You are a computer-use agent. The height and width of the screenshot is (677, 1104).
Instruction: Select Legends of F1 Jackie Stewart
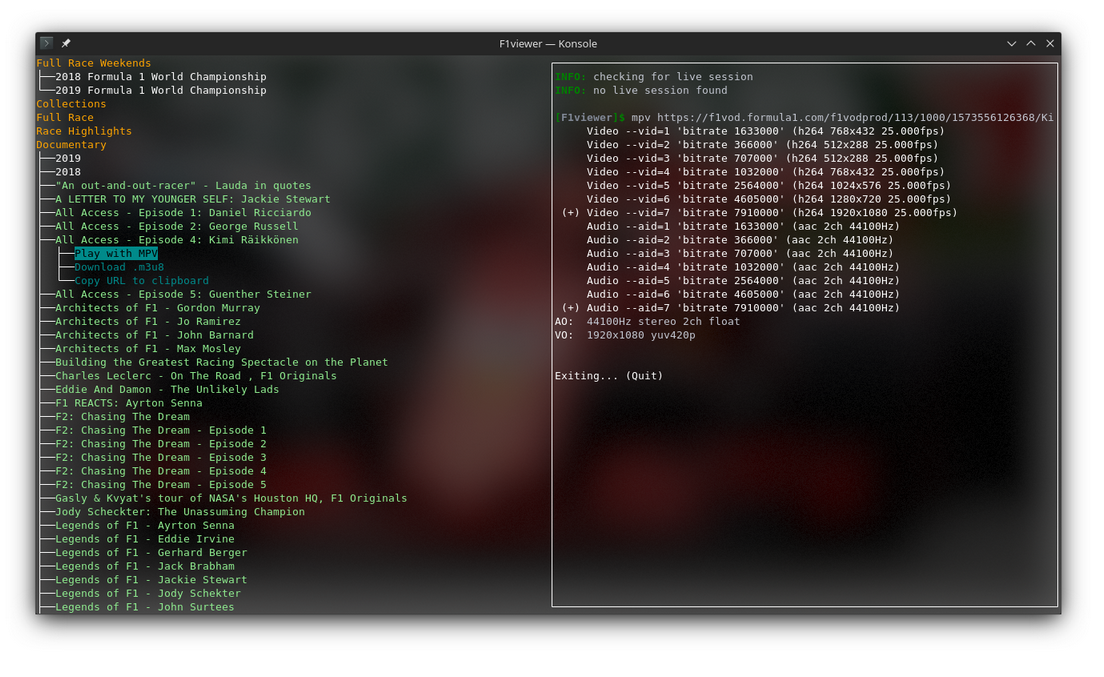(x=151, y=580)
